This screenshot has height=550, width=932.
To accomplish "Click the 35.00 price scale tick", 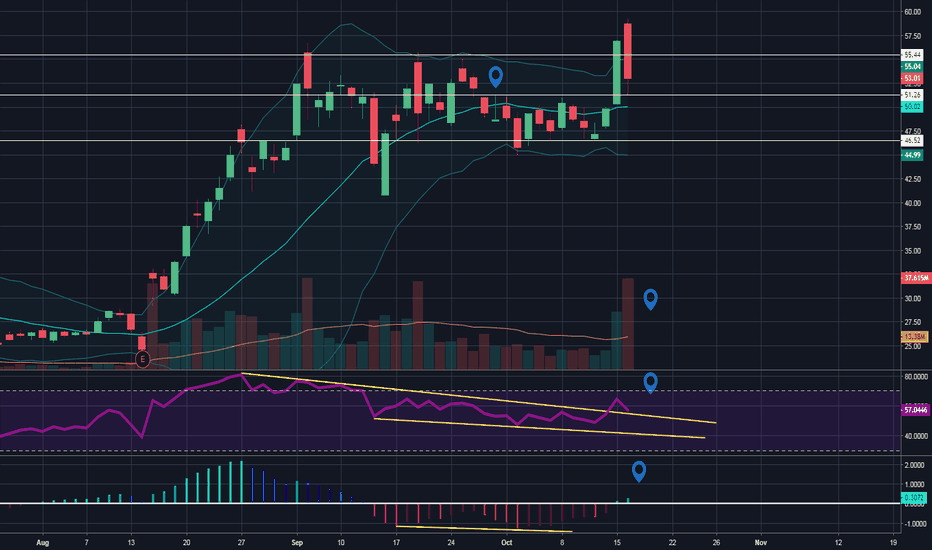I will (912, 251).
